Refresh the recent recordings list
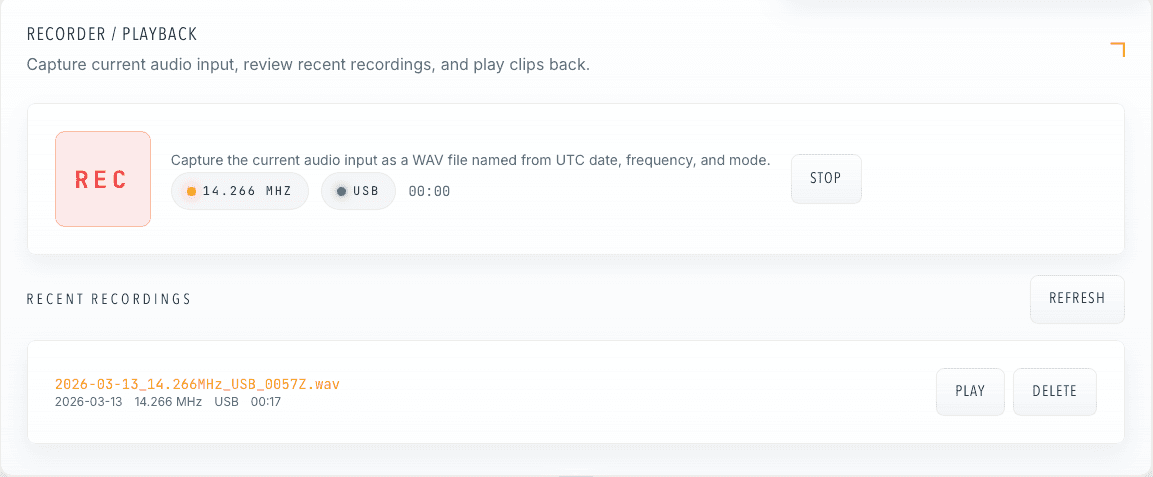The width and height of the screenshot is (1153, 477). (x=1076, y=298)
